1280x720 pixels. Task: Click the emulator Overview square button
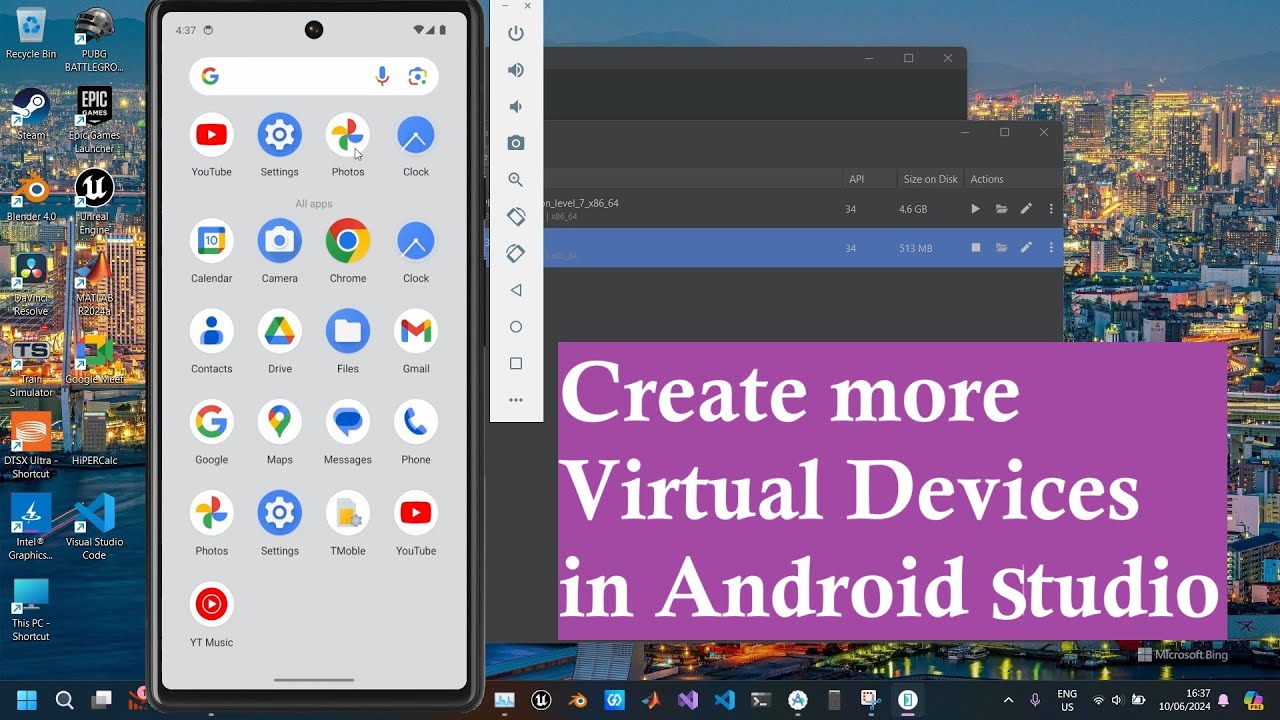516,364
